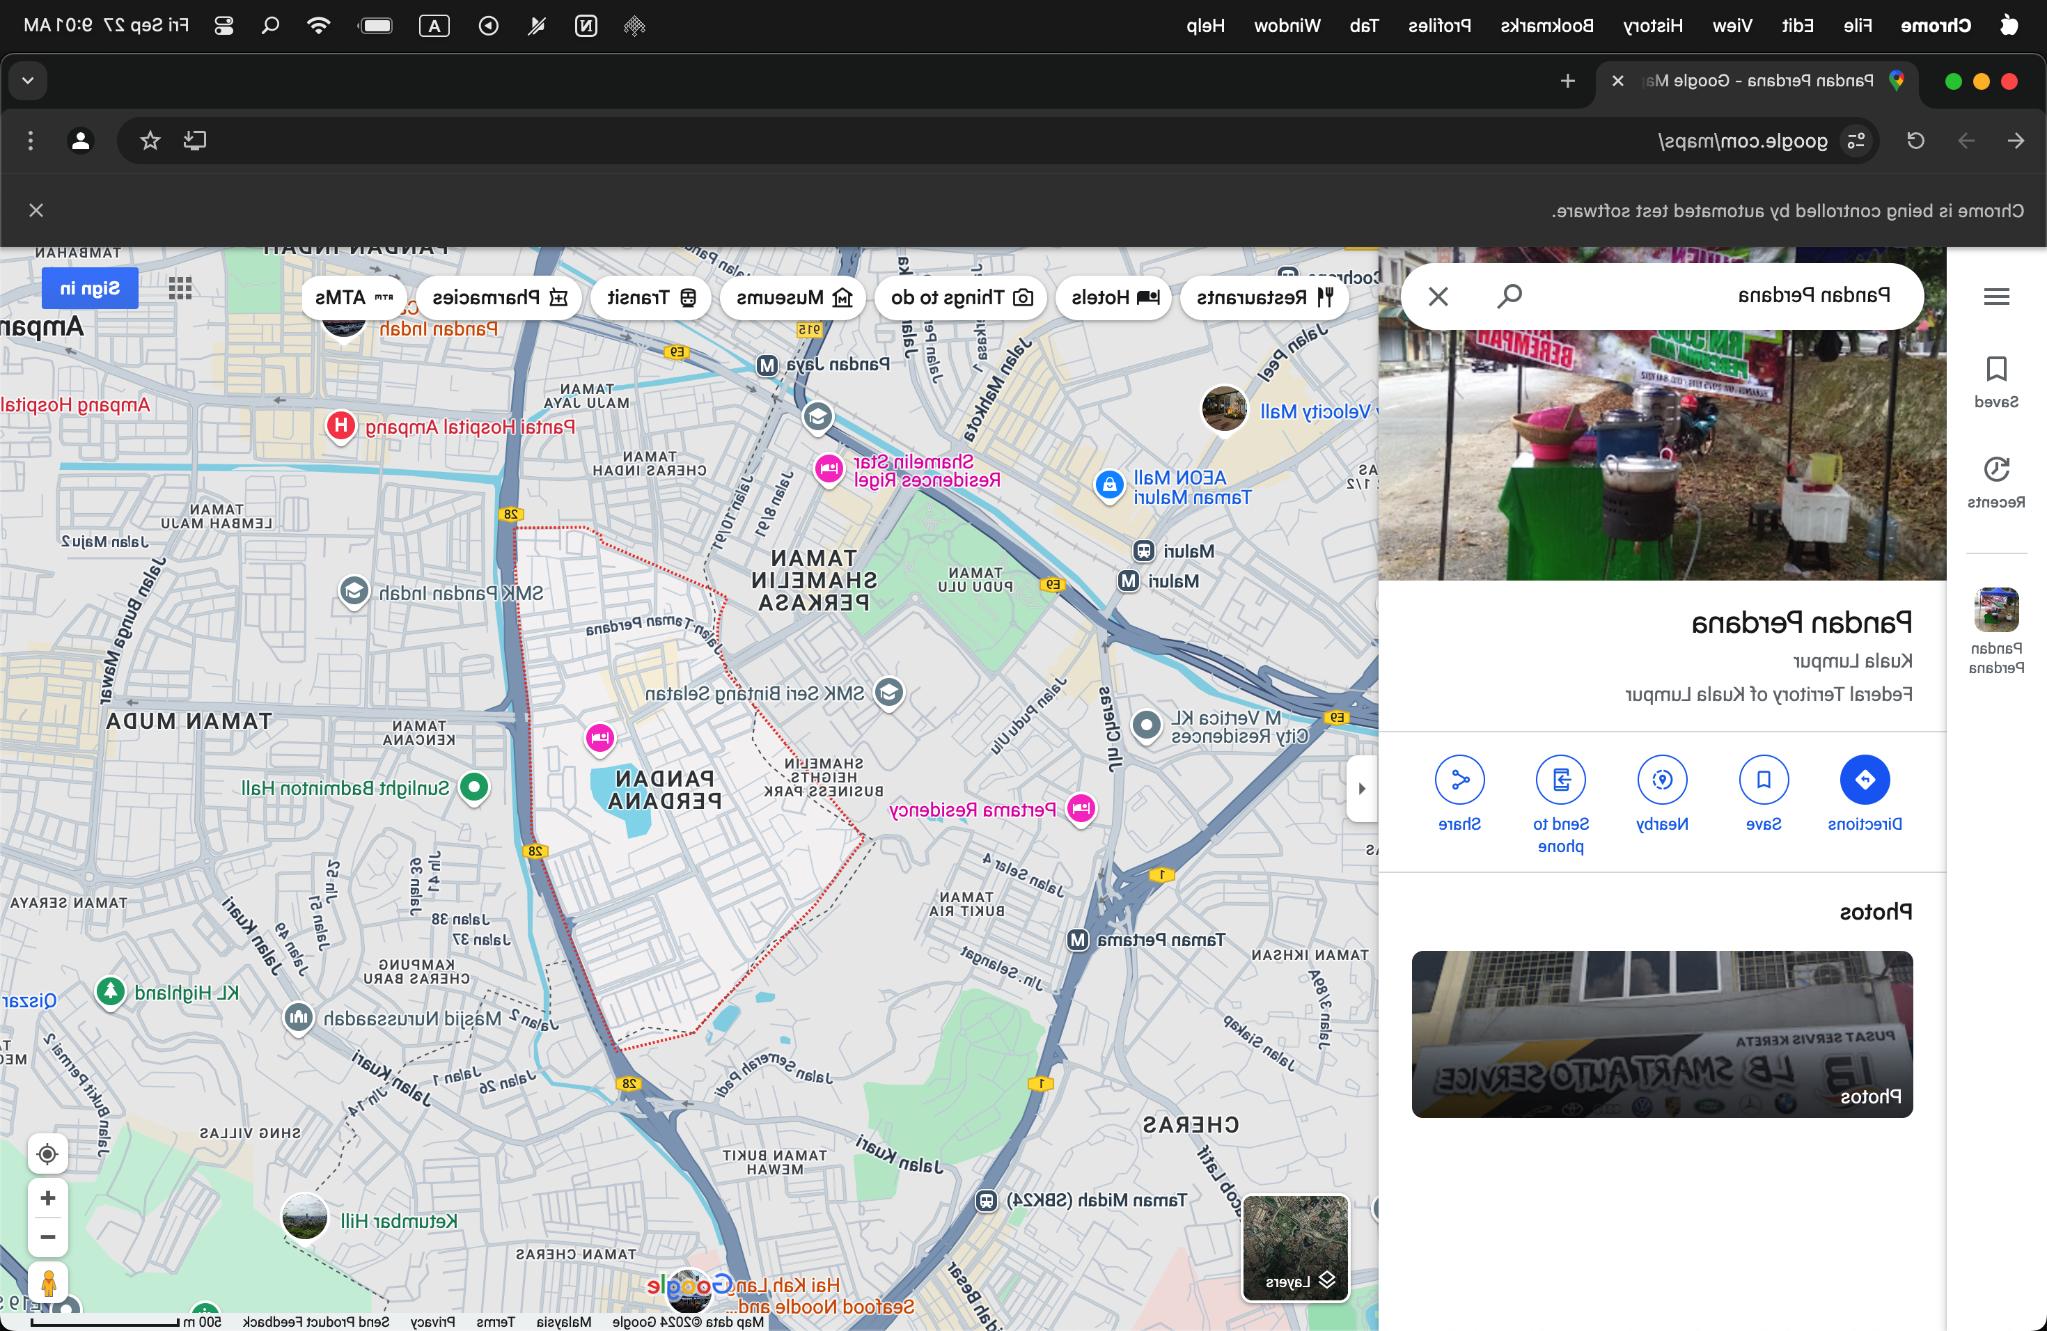Select the Taman Pertama metro station icon
This screenshot has height=1331, width=2047.
(1078, 940)
